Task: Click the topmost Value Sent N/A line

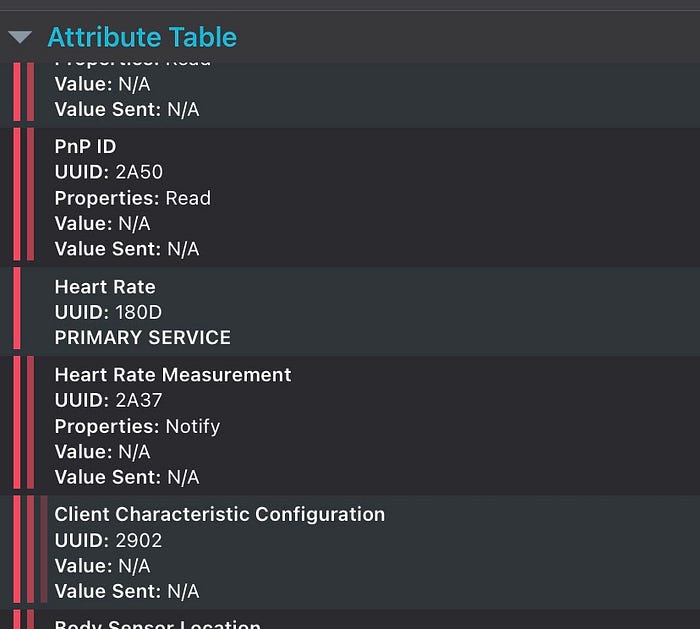Action: tap(127, 110)
